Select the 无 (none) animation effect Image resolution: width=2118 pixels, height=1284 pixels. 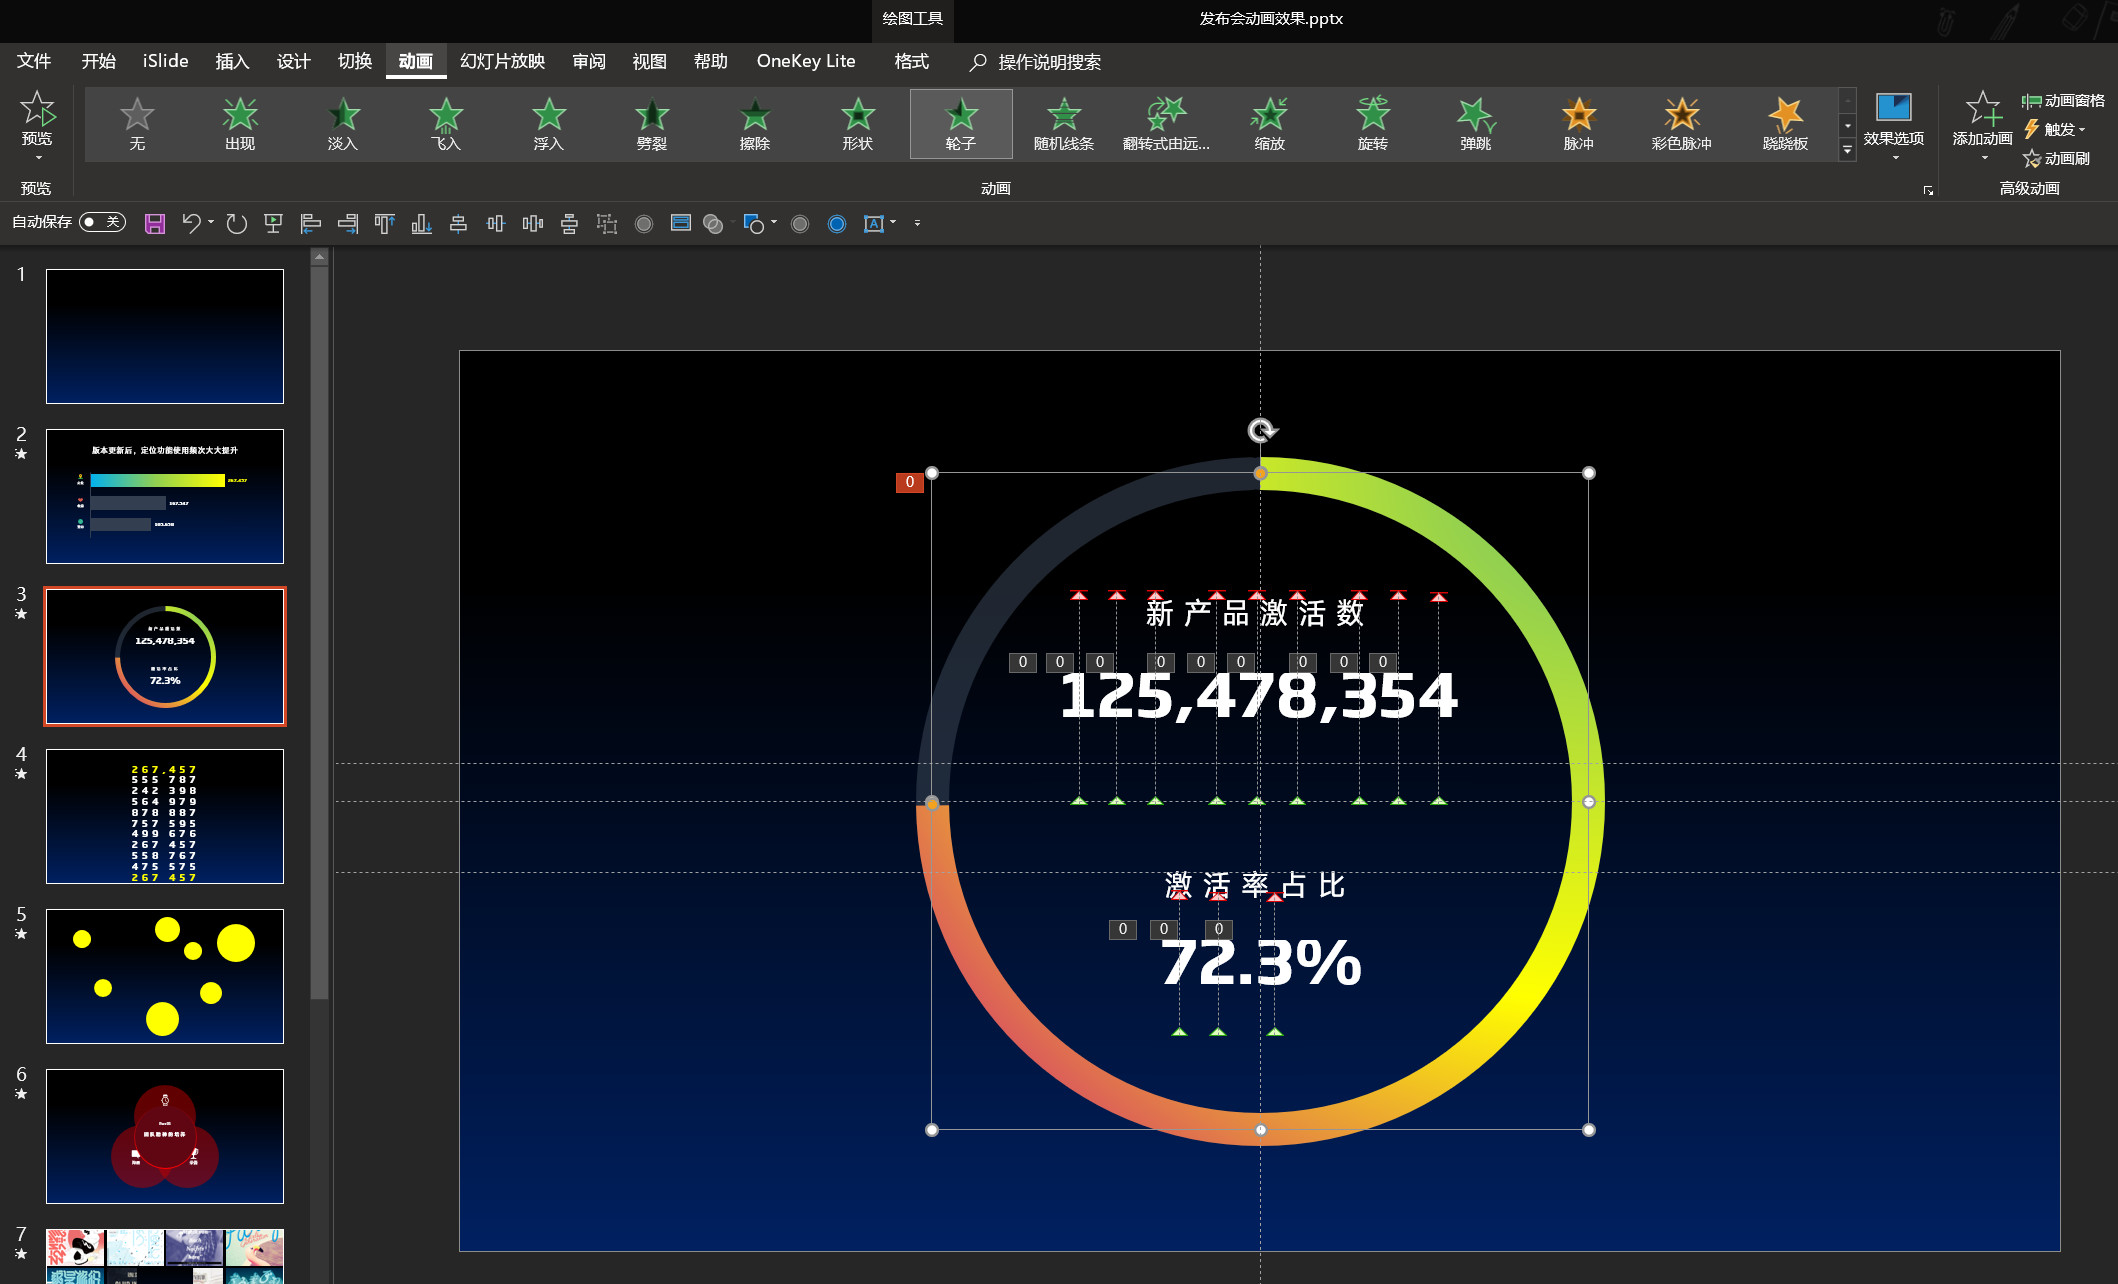point(137,124)
